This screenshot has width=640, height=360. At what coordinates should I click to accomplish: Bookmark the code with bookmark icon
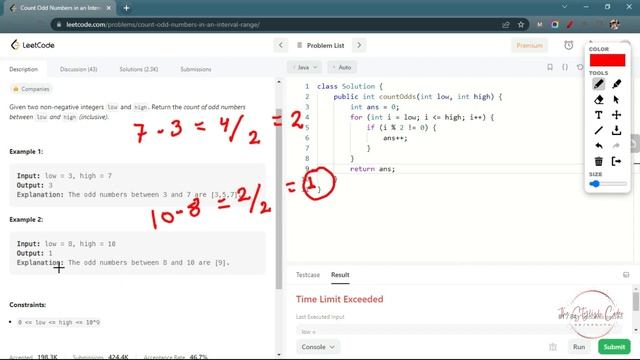pyautogui.click(x=550, y=67)
